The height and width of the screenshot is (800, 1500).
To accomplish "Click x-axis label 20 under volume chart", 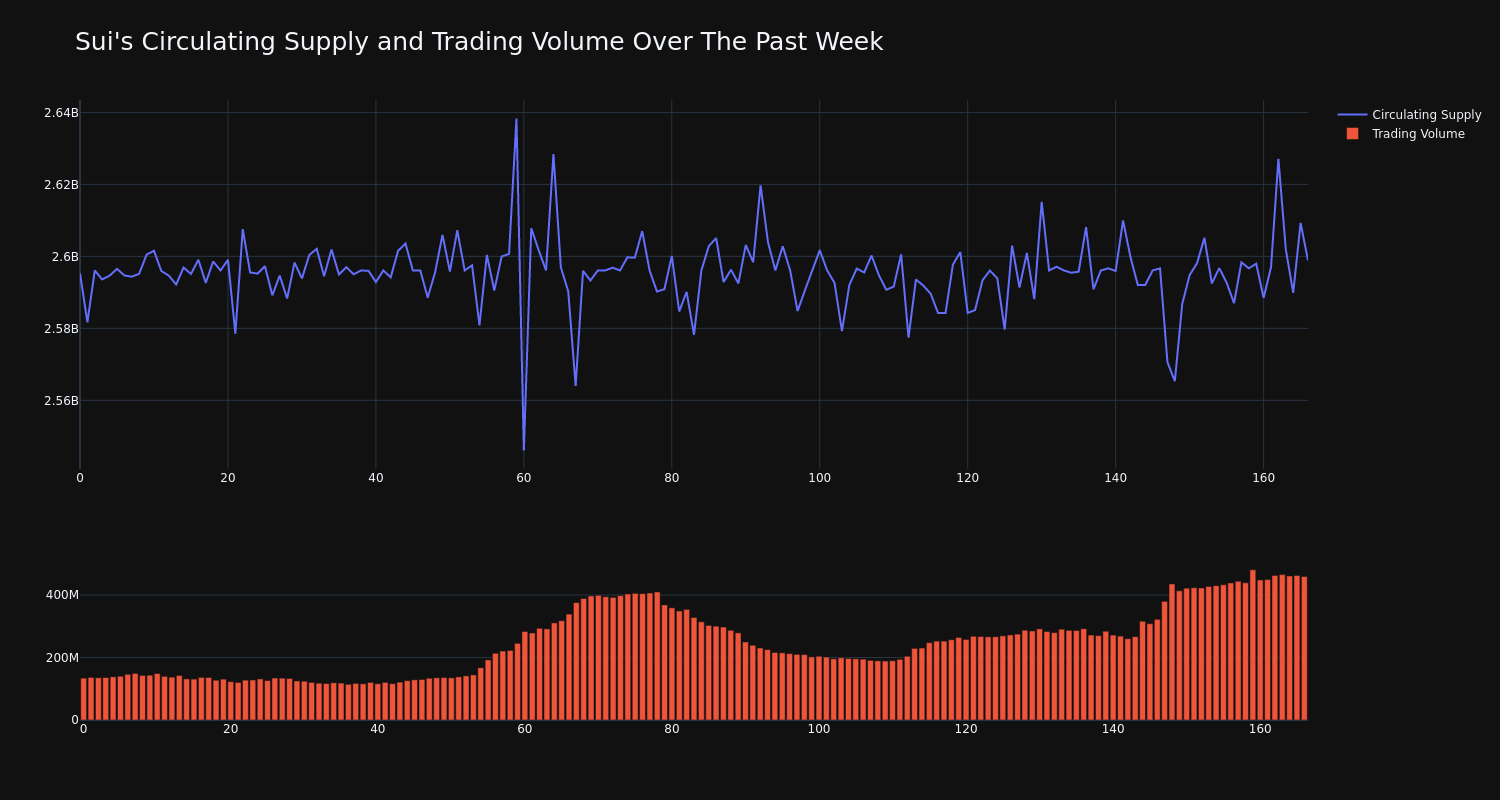I will point(231,729).
